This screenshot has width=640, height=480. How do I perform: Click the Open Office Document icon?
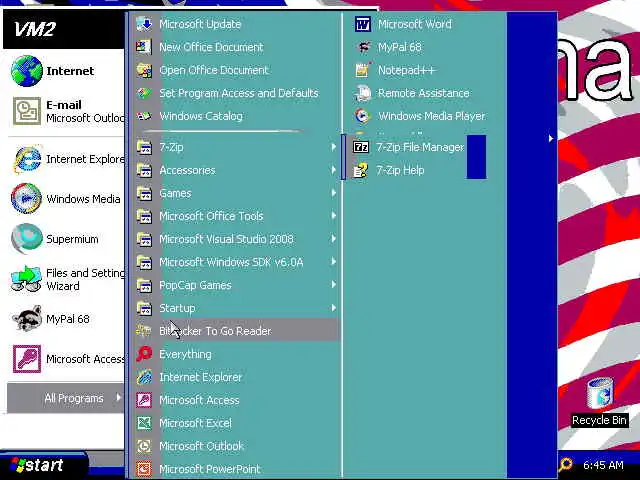(x=144, y=70)
